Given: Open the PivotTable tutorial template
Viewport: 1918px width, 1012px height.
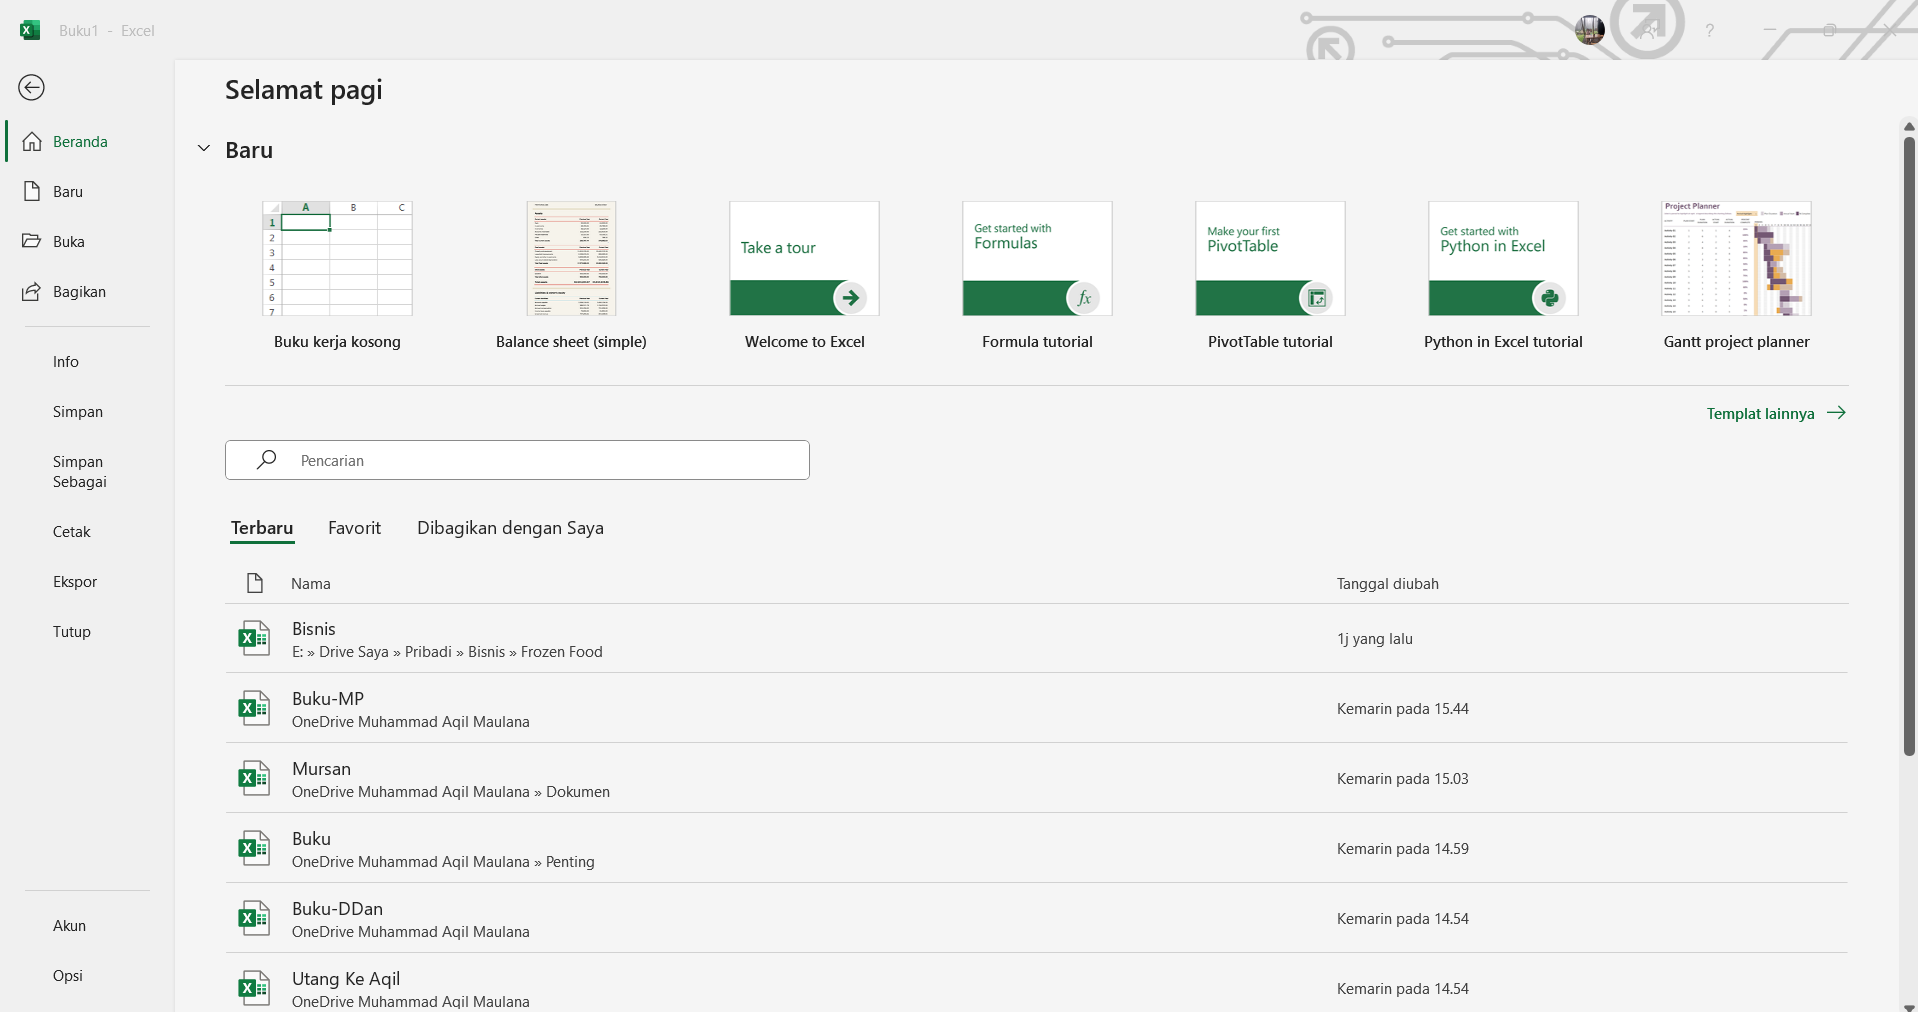Looking at the screenshot, I should coord(1270,276).
